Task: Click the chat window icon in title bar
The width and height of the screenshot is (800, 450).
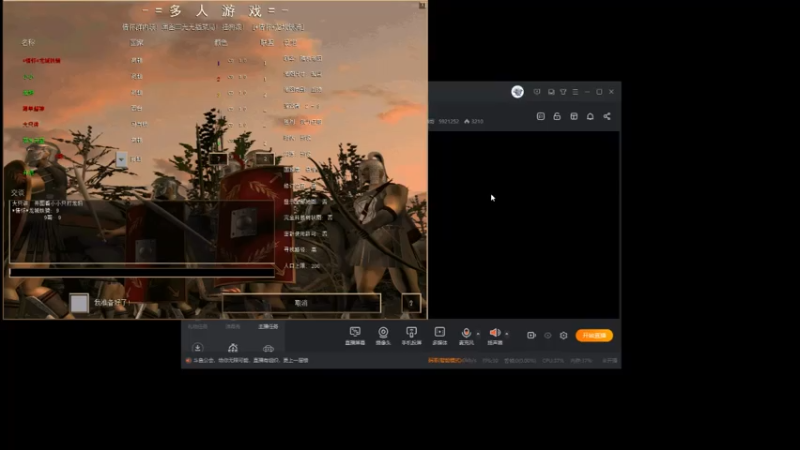Action: (x=551, y=92)
